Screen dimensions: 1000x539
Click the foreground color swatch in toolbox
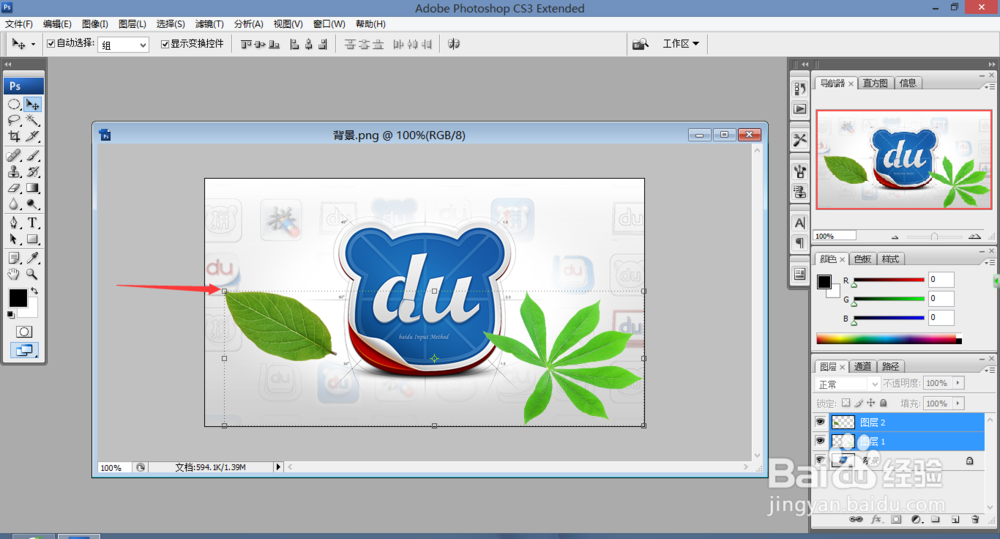click(18, 298)
